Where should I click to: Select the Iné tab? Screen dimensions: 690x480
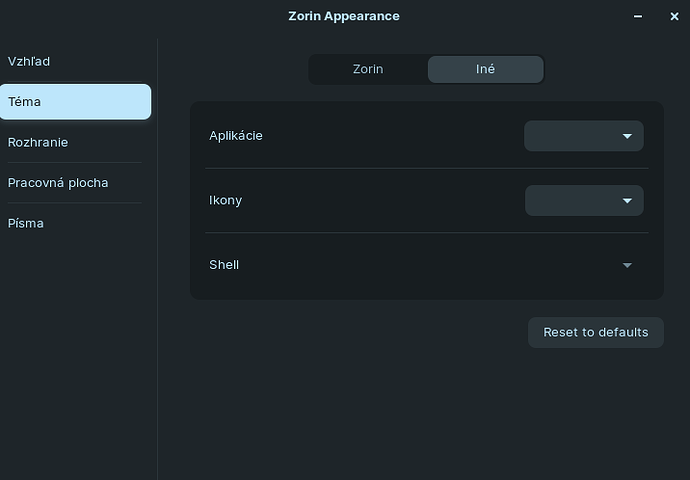tap(485, 69)
